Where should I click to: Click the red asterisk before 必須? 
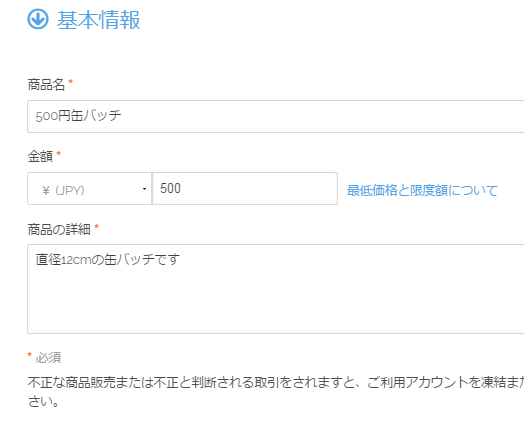click(x=30, y=355)
